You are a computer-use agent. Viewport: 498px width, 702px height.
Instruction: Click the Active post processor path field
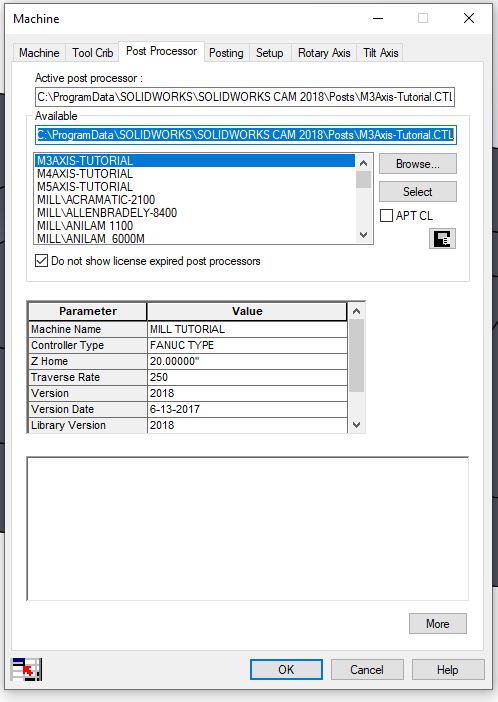pos(245,97)
